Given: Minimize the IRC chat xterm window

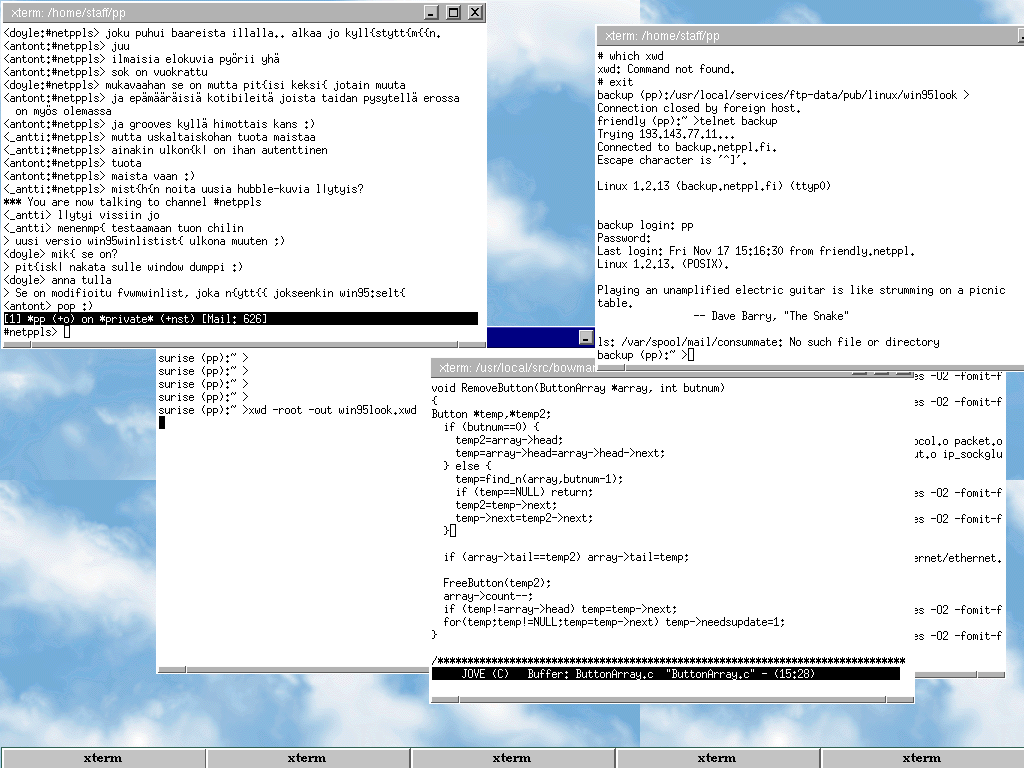Looking at the screenshot, I should pos(431,13).
